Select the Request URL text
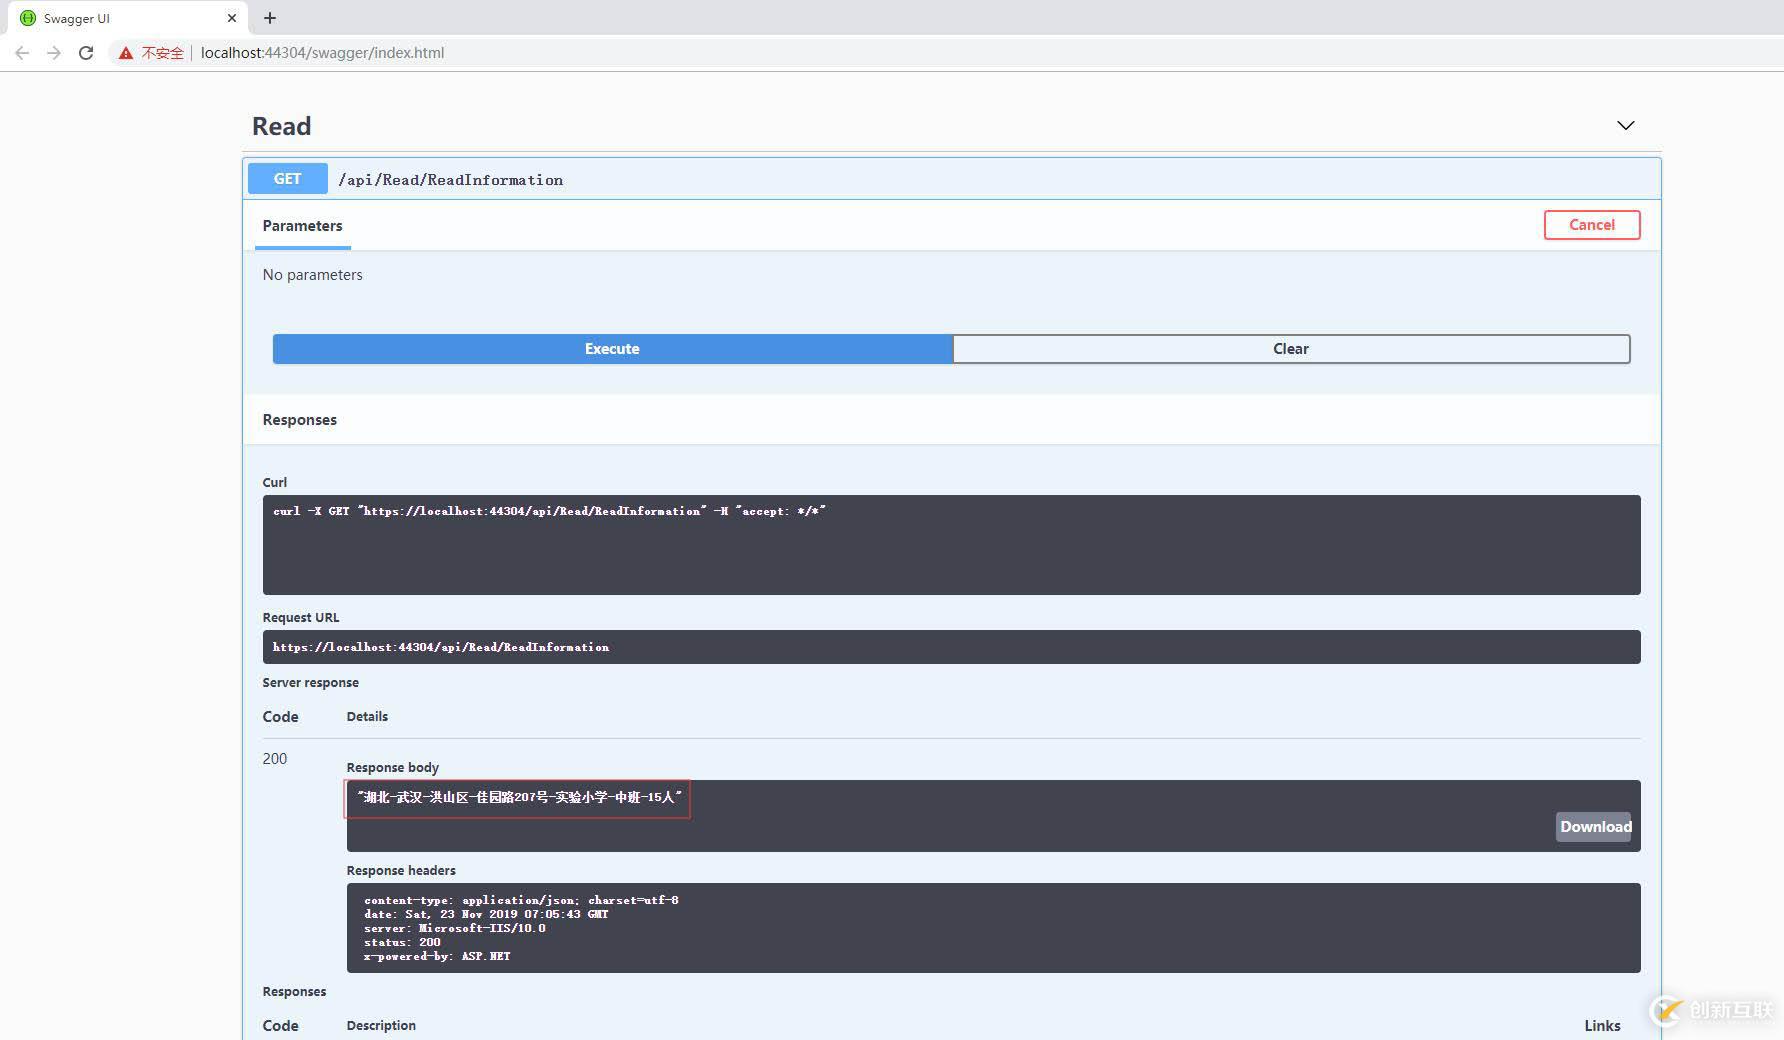Image resolution: width=1784 pixels, height=1040 pixels. coord(441,646)
